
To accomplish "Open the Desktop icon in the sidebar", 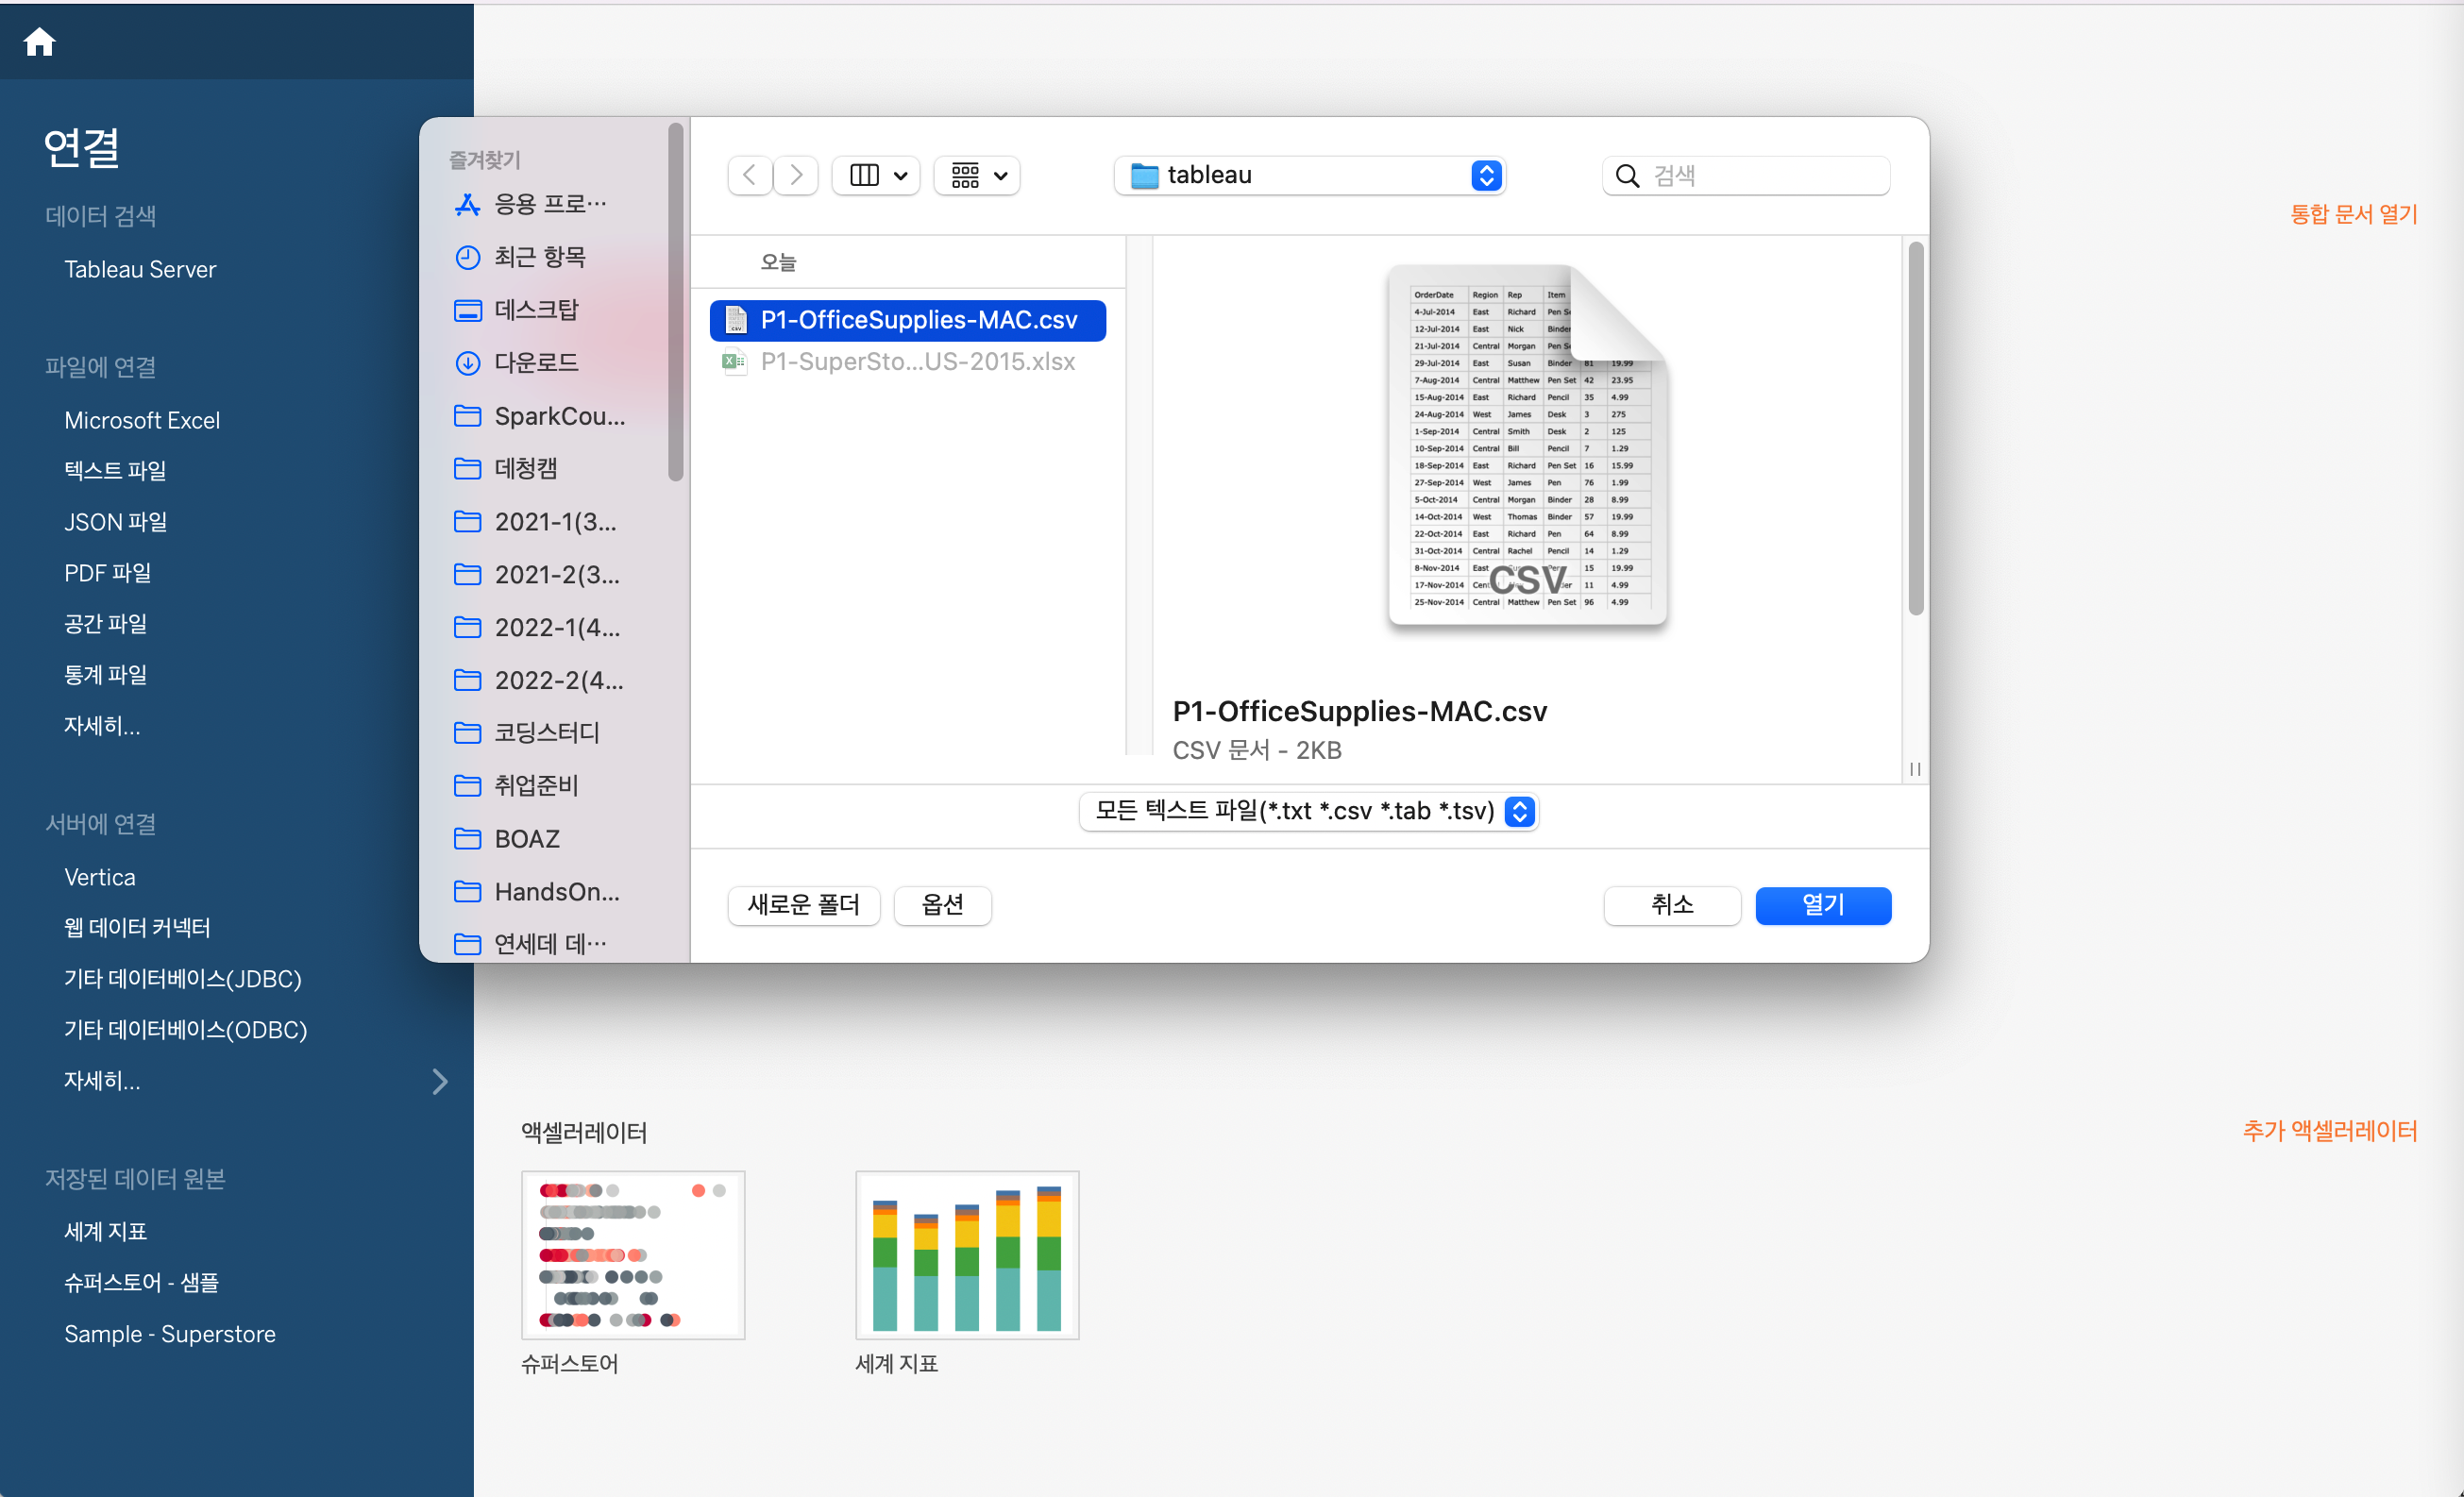I will (467, 310).
